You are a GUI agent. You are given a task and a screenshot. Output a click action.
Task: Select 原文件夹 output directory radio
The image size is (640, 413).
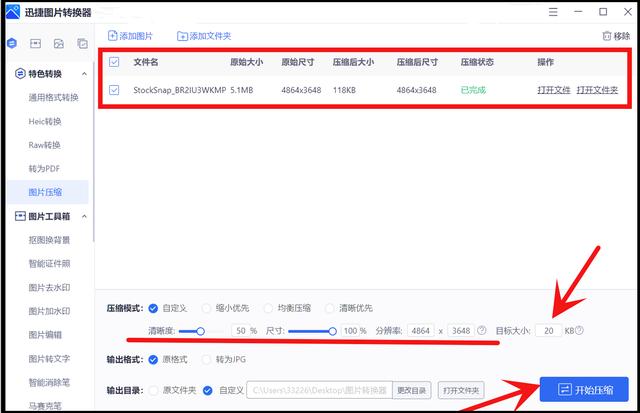pos(153,391)
